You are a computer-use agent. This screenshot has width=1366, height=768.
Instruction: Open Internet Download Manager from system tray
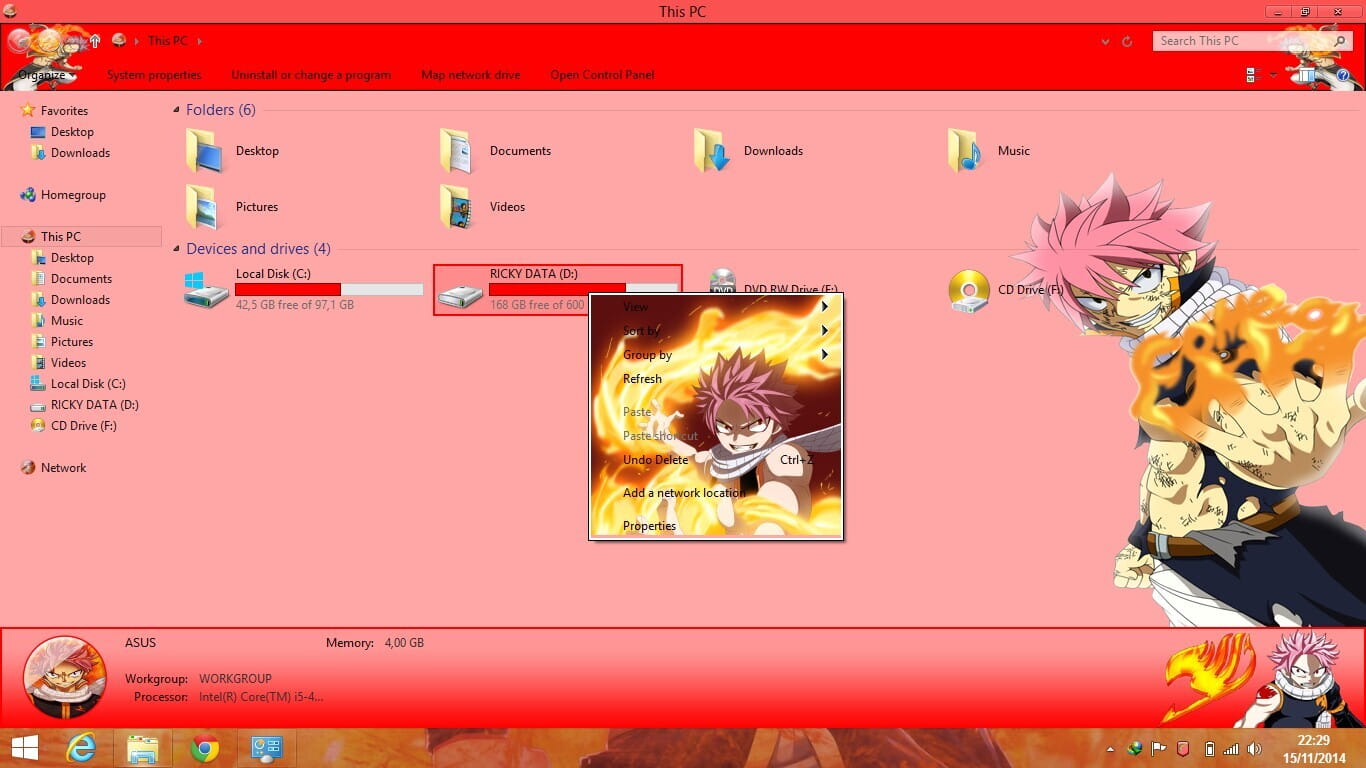click(1135, 748)
